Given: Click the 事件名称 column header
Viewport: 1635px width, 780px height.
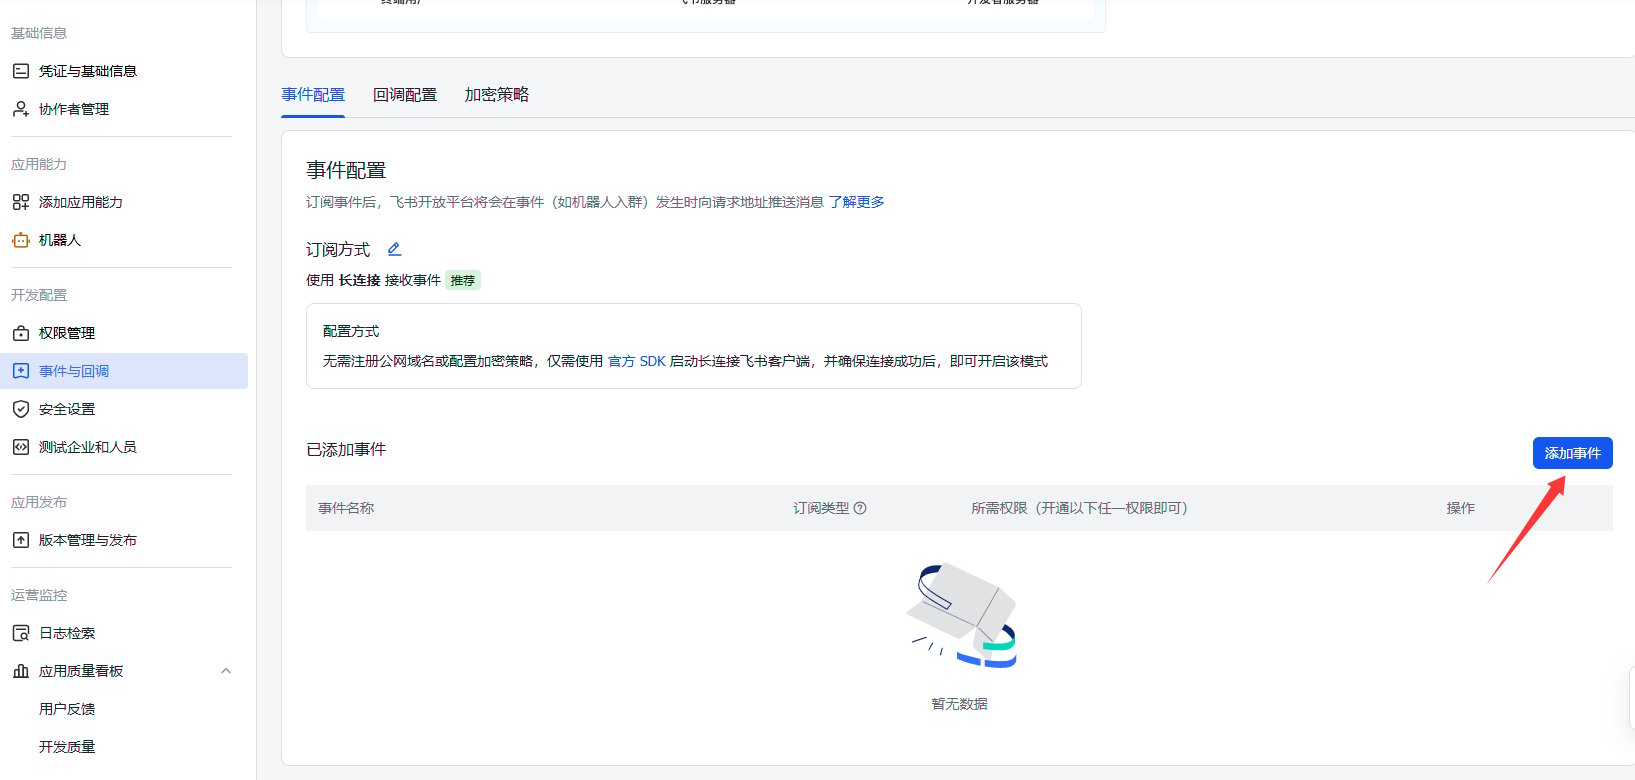Looking at the screenshot, I should (x=346, y=508).
